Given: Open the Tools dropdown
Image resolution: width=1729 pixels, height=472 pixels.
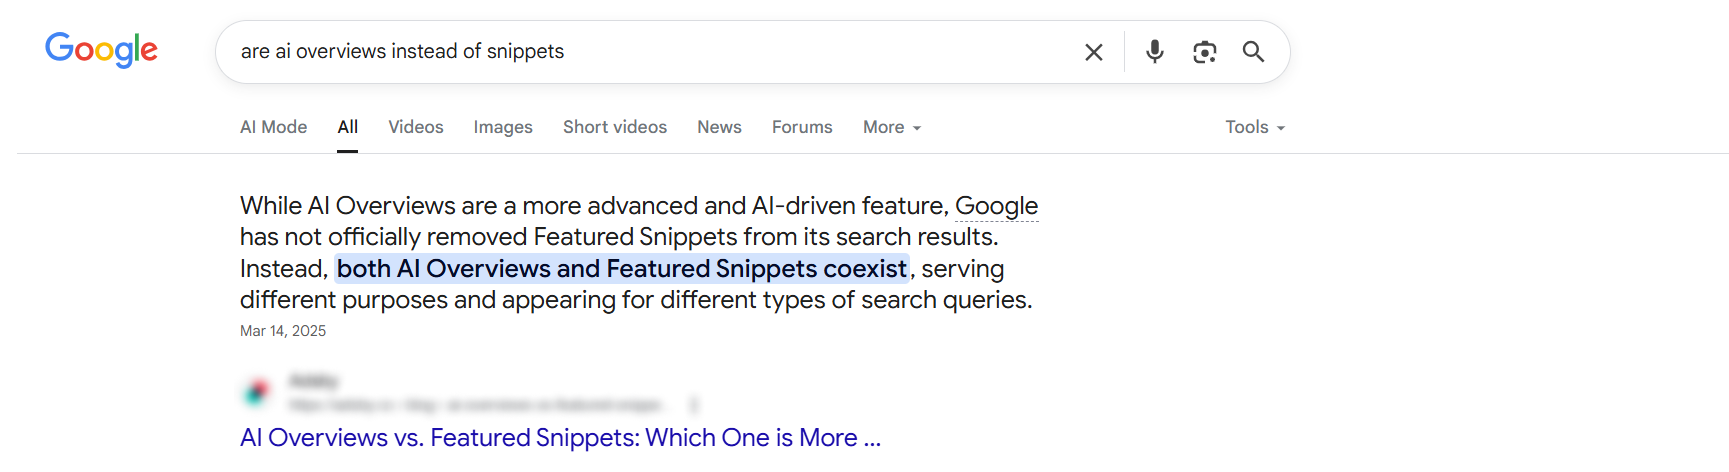Looking at the screenshot, I should (1254, 127).
